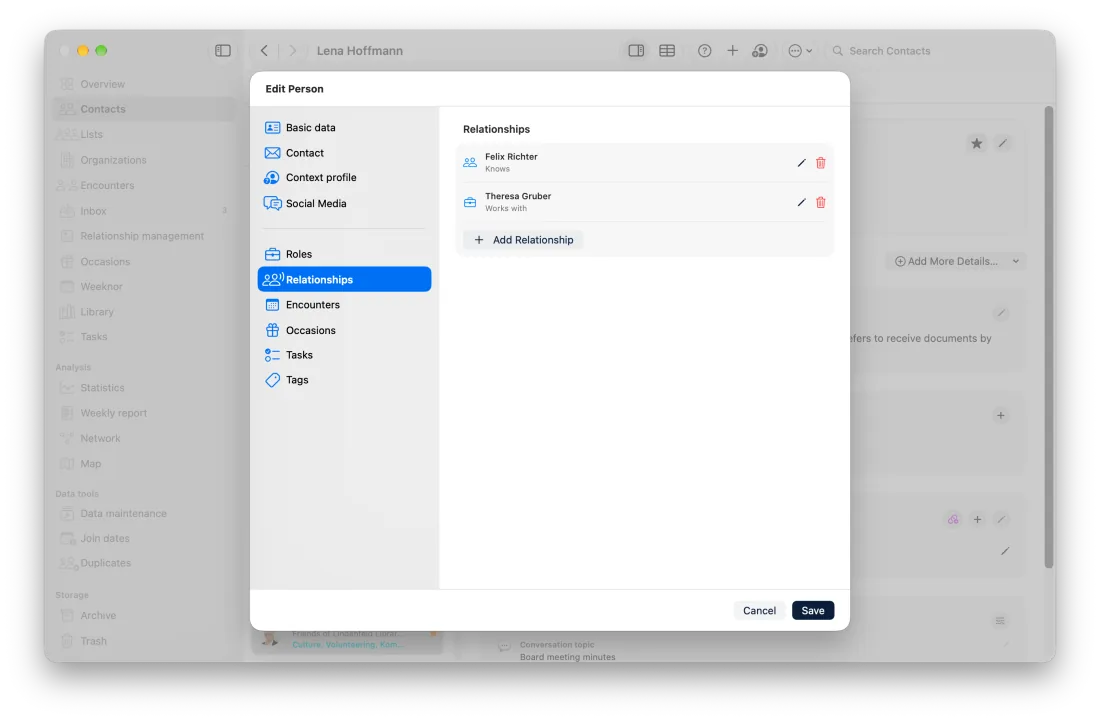This screenshot has height=721, width=1100.
Task: Open Weekly report under Analysis
Action: (x=145, y=413)
